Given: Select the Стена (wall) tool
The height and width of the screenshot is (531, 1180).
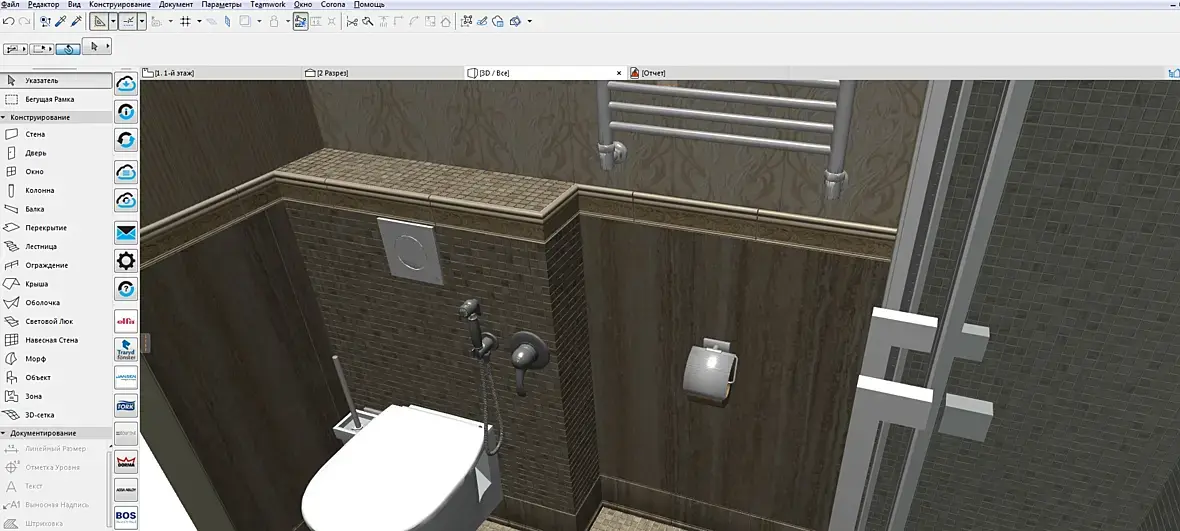Looking at the screenshot, I should 56,134.
